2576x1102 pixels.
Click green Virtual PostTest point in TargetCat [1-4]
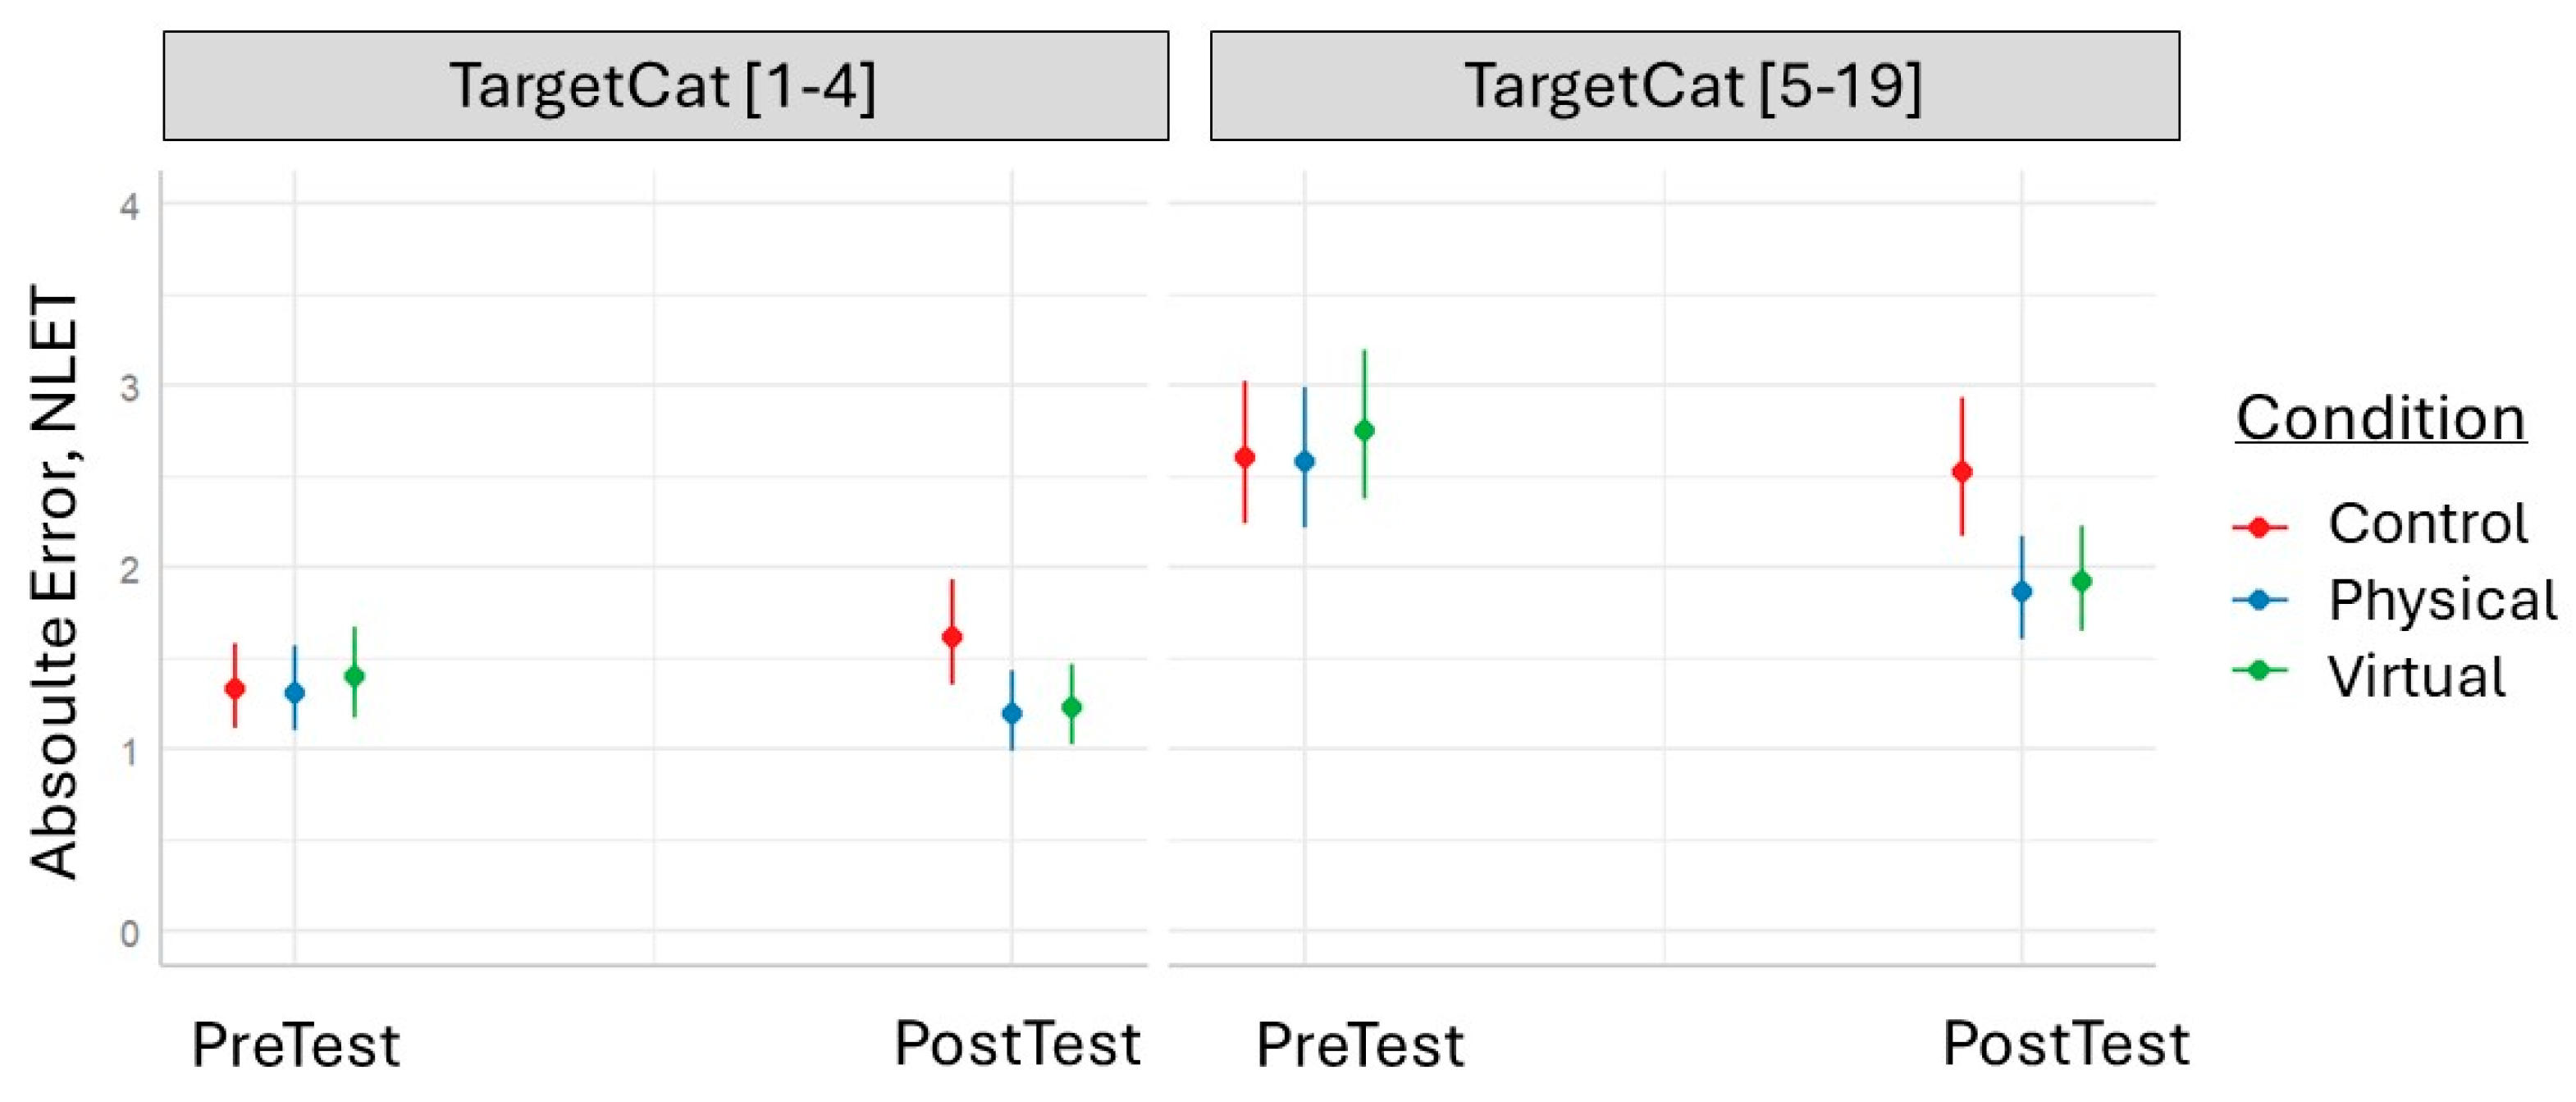1071,707
